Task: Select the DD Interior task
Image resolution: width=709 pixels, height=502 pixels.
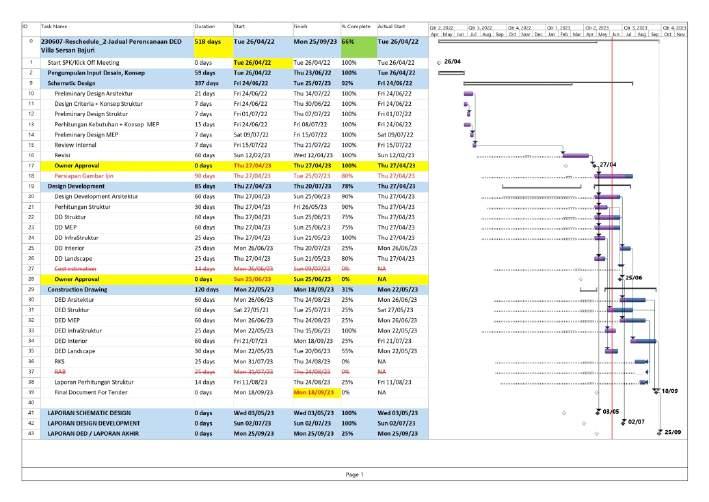Action: point(69,248)
